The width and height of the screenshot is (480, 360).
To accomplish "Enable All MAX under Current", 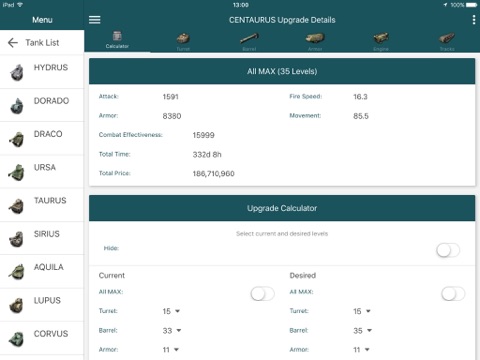I will (262, 294).
